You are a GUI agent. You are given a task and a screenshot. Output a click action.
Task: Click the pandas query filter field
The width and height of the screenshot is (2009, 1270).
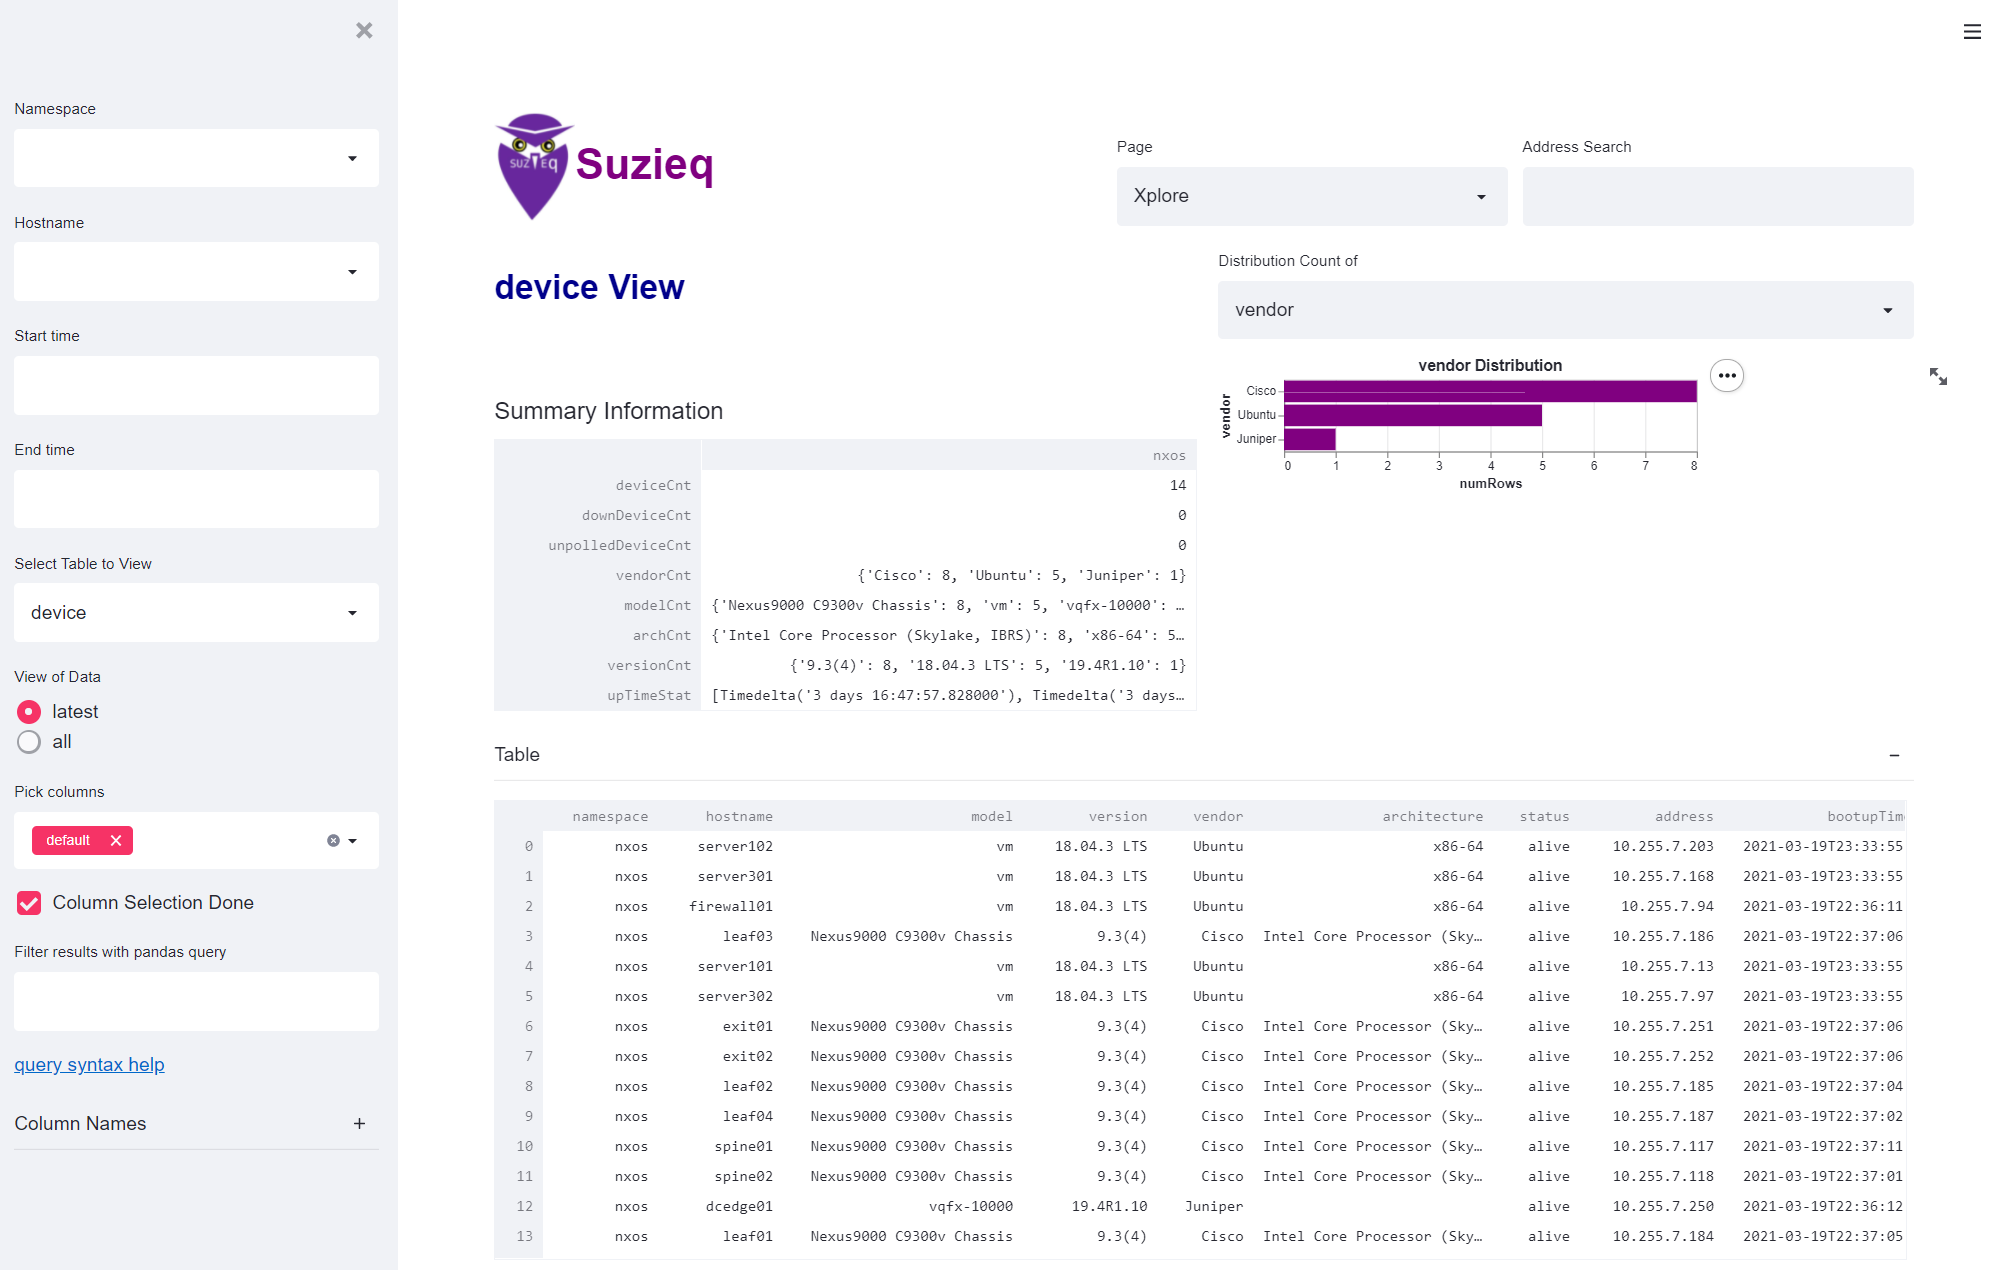(196, 1001)
